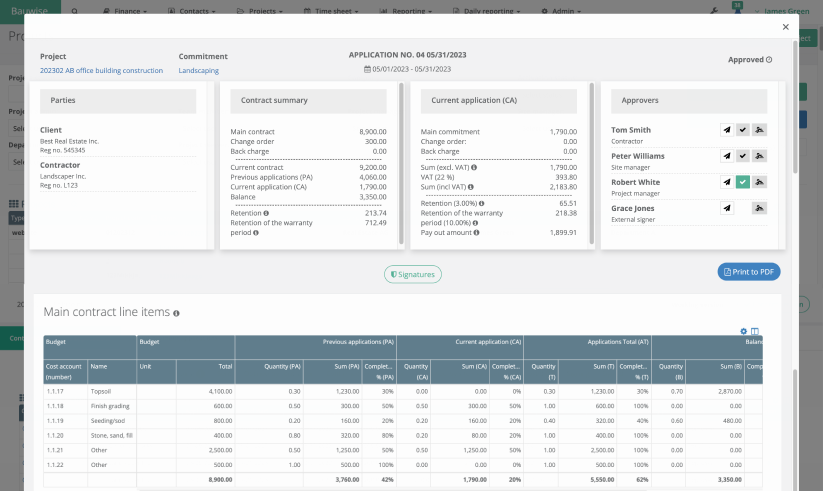Screen dimensions: 823x491
Task: Toggle approval checkmark for Peter Williams
Action: [742, 156]
